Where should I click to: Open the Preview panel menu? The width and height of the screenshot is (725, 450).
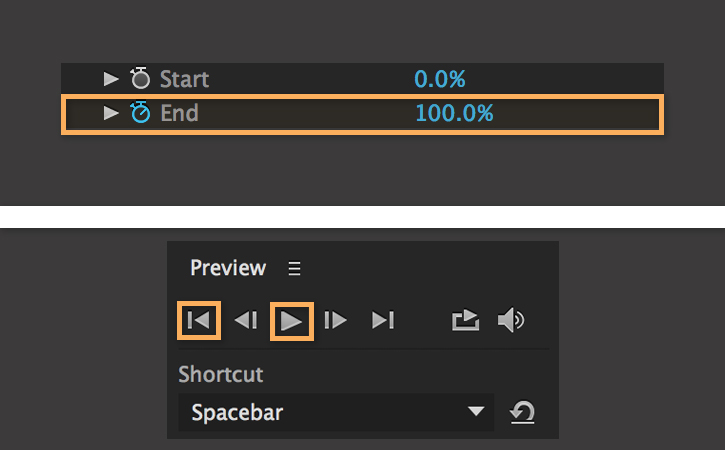point(294,268)
